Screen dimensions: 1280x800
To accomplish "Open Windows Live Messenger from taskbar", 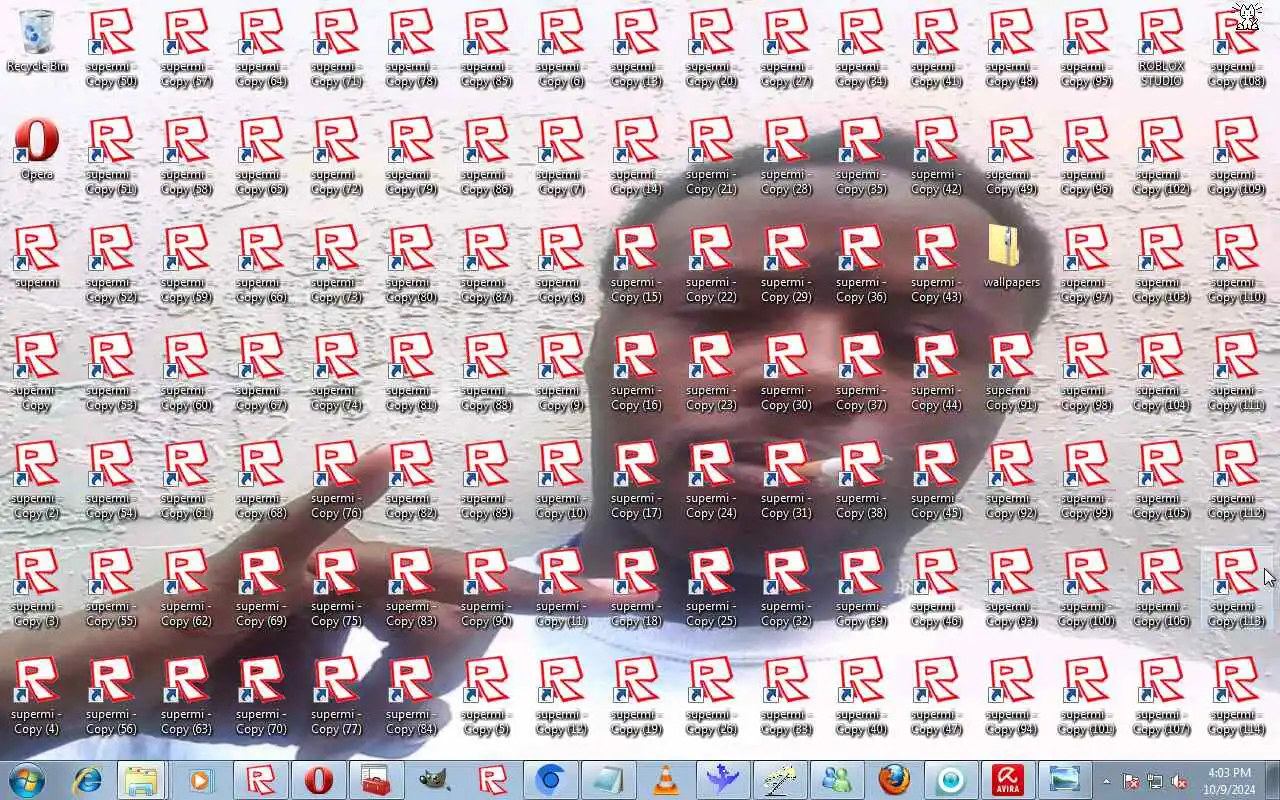I will (837, 780).
